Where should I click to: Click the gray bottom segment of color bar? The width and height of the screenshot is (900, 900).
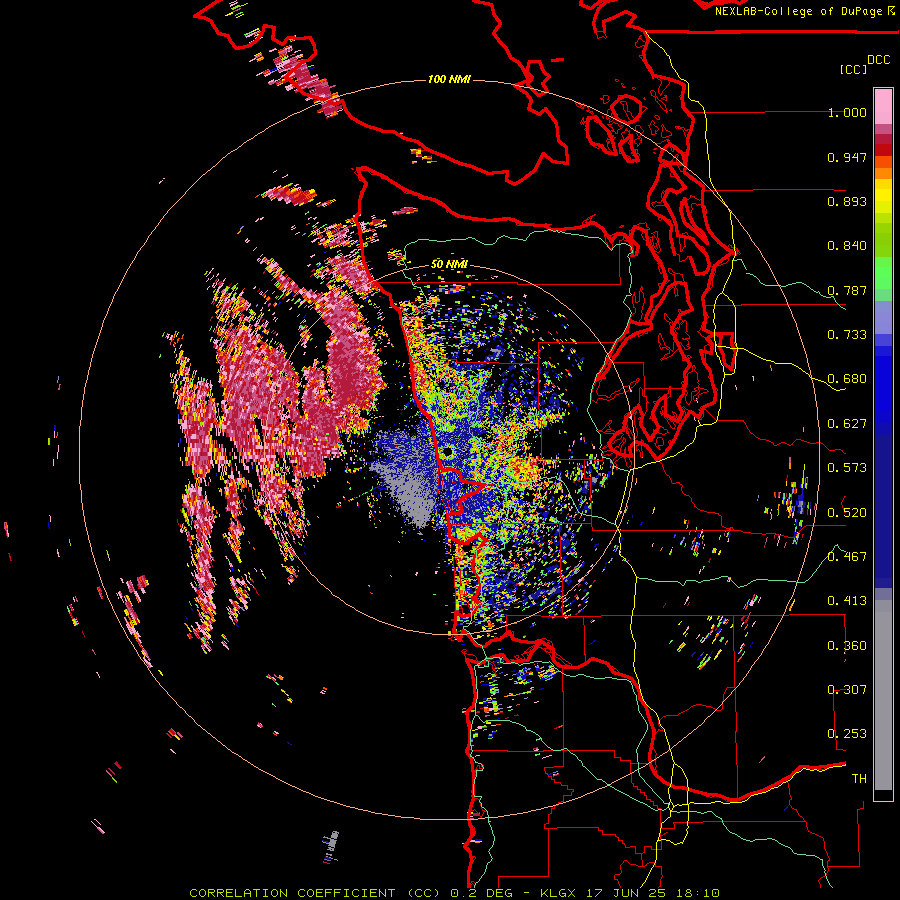click(883, 695)
